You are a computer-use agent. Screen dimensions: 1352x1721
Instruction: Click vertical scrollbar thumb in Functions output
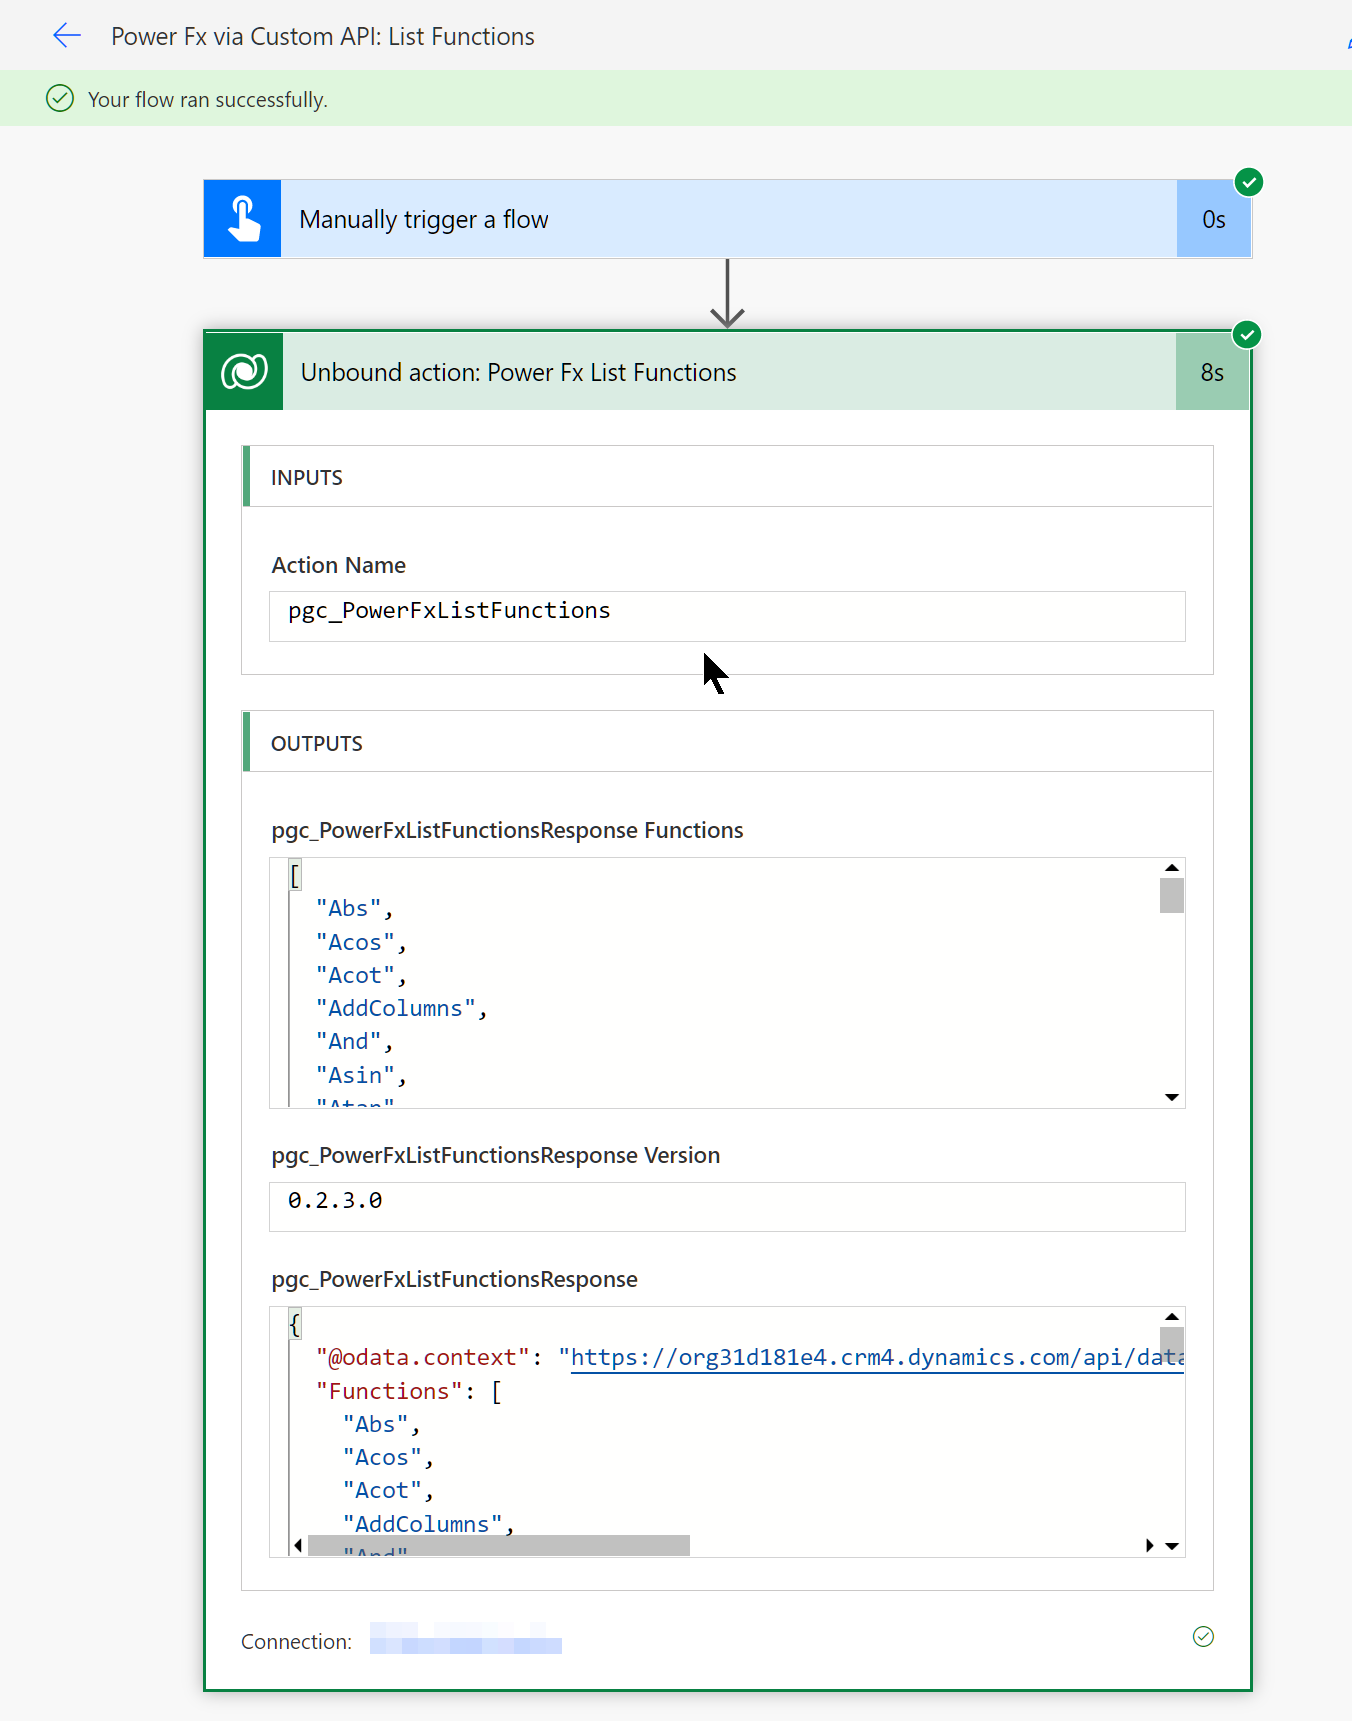point(1172,895)
